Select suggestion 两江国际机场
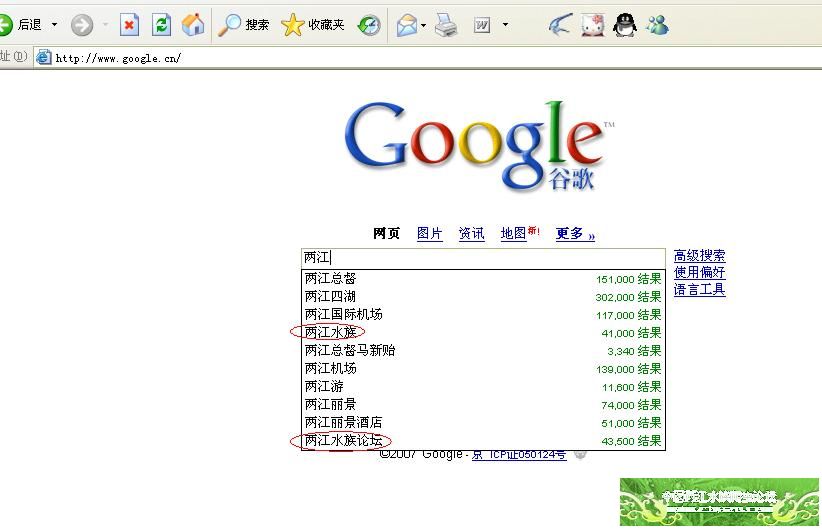 483,315
